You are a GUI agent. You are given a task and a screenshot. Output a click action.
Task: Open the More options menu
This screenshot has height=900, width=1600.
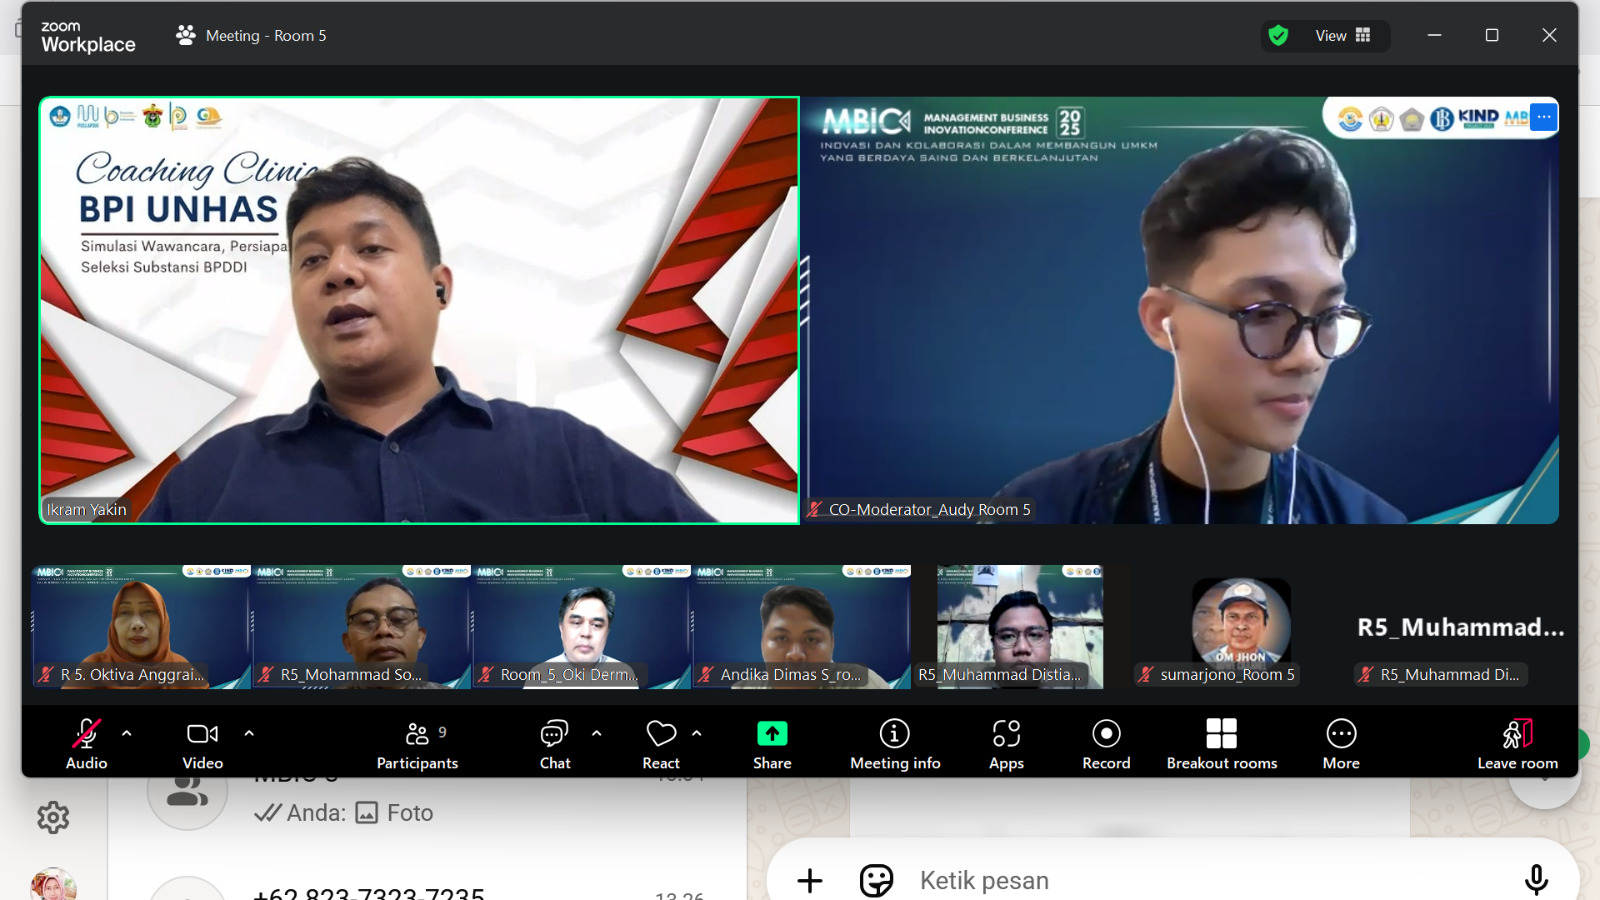tap(1341, 743)
